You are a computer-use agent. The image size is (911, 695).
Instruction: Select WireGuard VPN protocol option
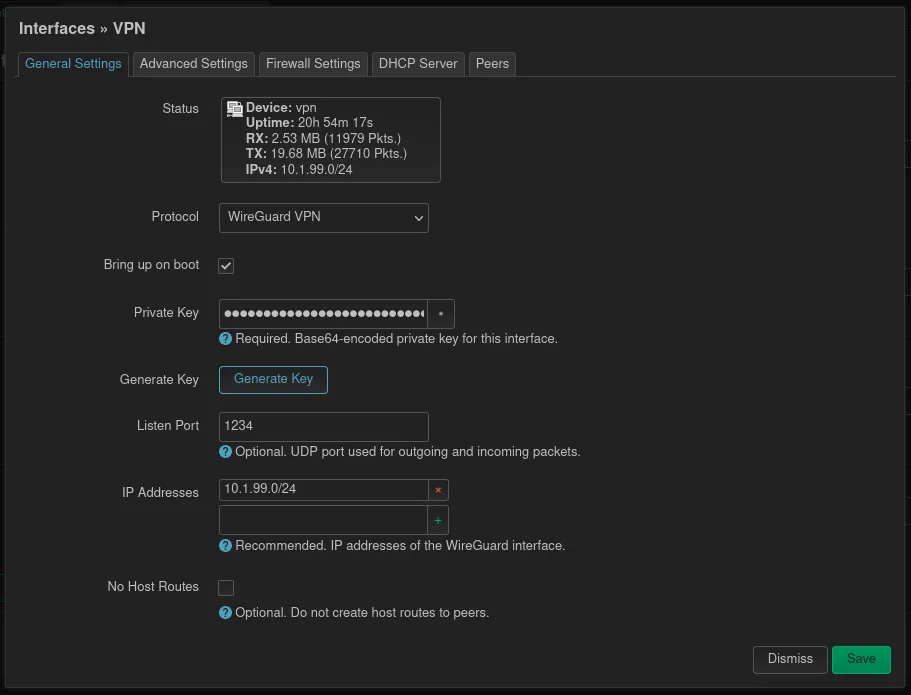pos(324,217)
